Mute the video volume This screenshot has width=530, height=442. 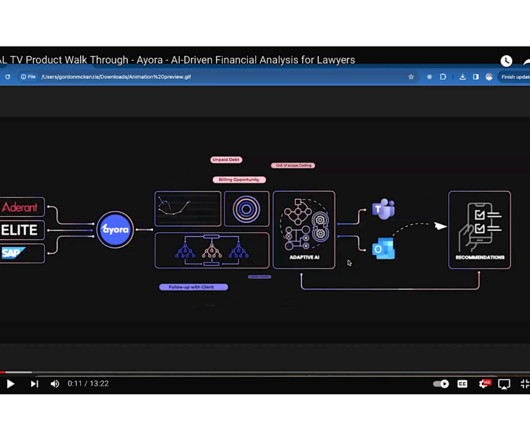point(55,384)
